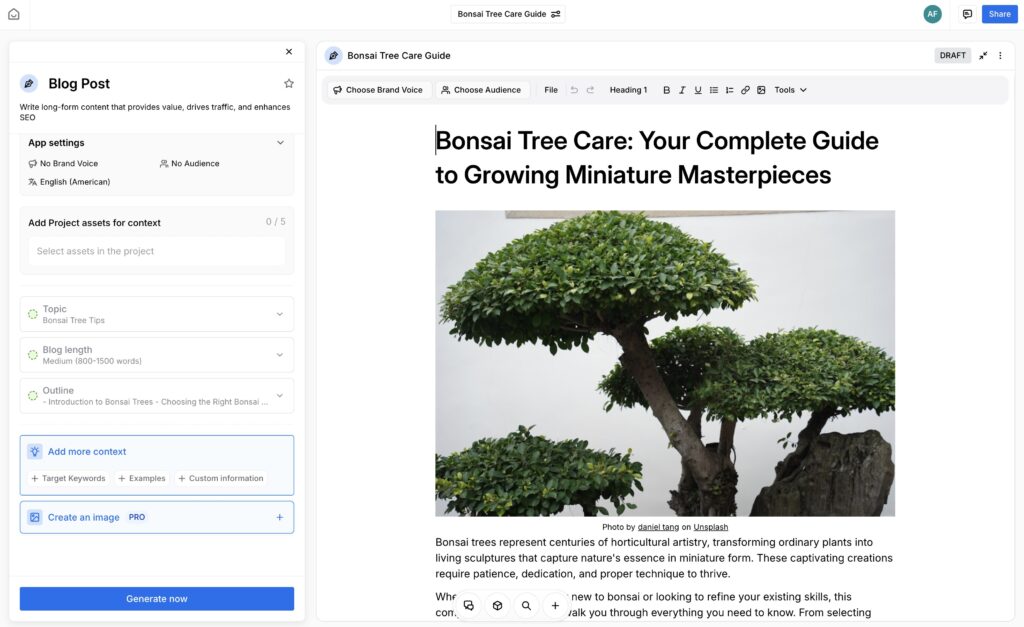1024x627 pixels.
Task: Click the Topic status circle
Action: pyautogui.click(x=33, y=314)
